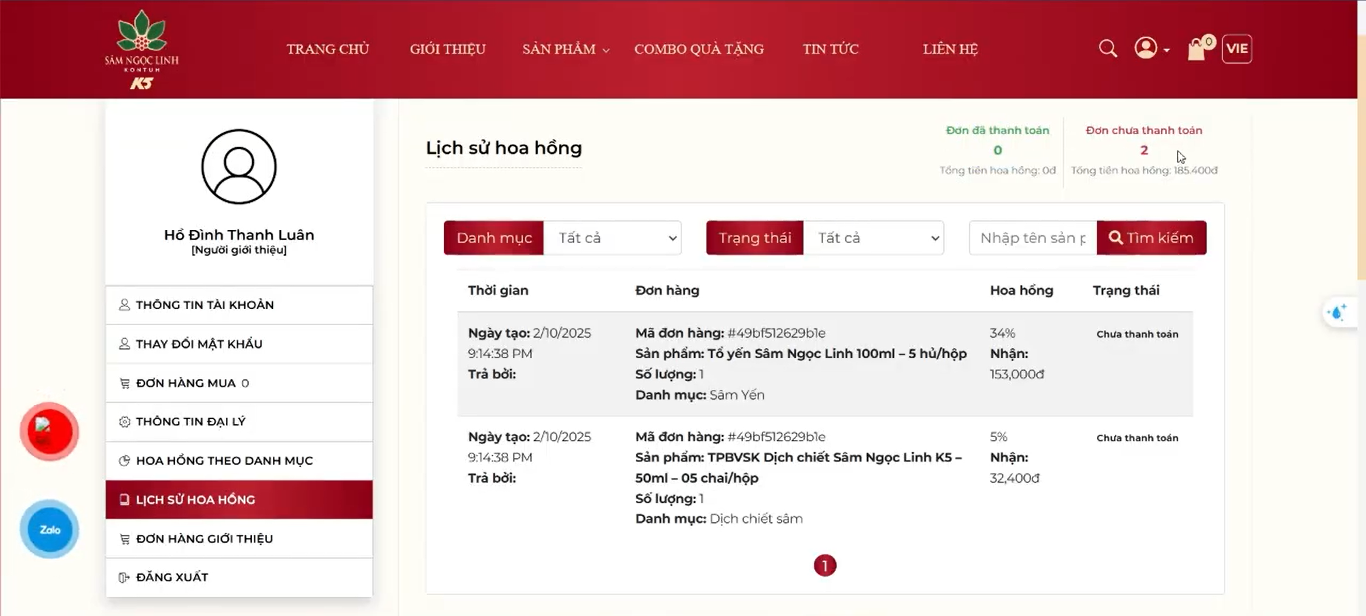
Task: Click the Sâm Yến category value
Action: pyautogui.click(x=737, y=395)
